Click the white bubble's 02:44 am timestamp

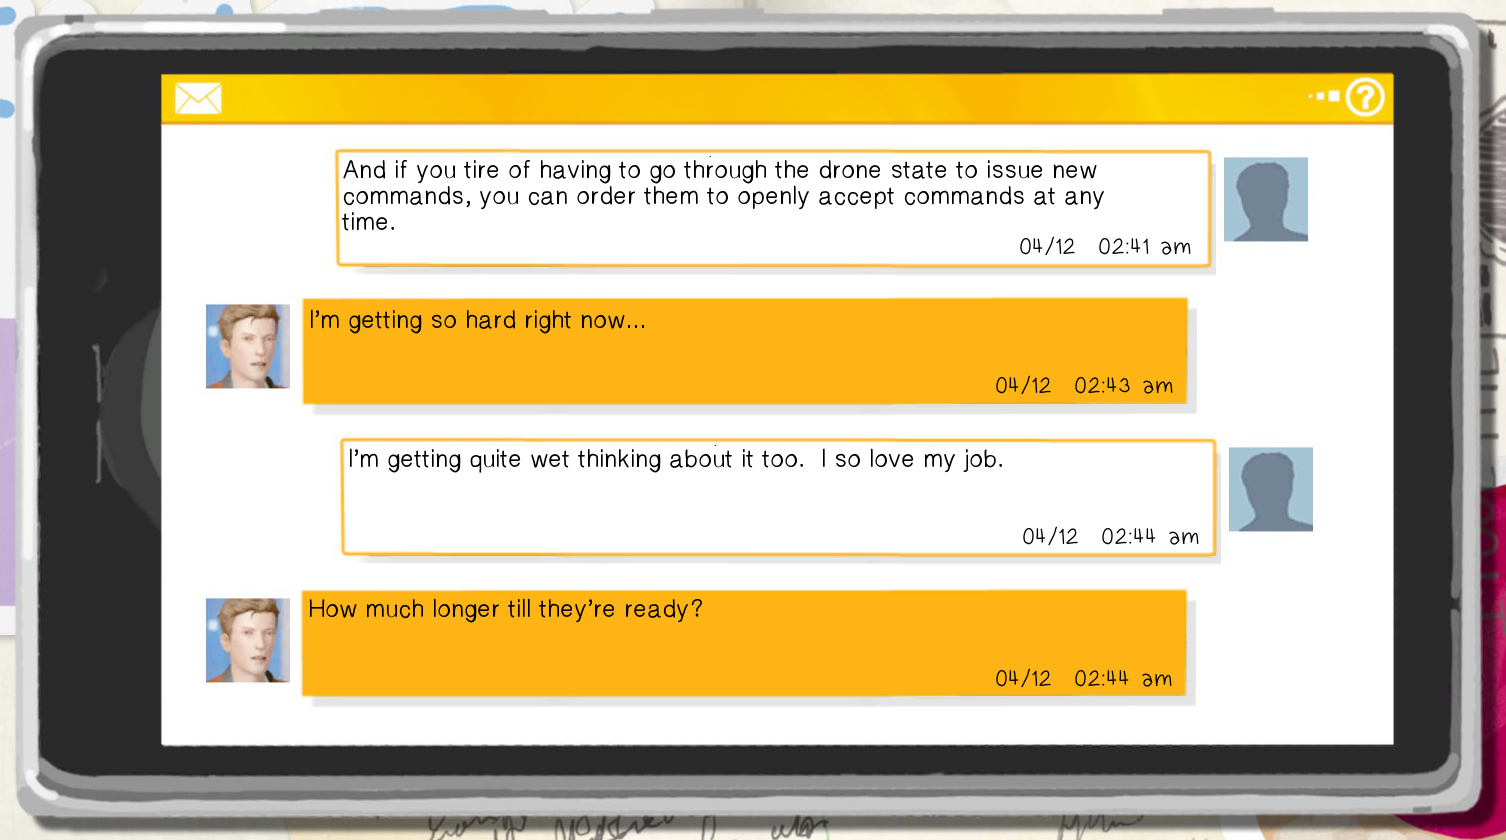[x=1110, y=536]
